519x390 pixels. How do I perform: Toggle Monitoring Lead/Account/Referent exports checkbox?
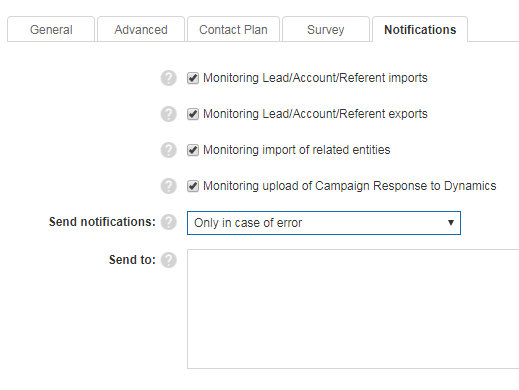pyautogui.click(x=193, y=114)
